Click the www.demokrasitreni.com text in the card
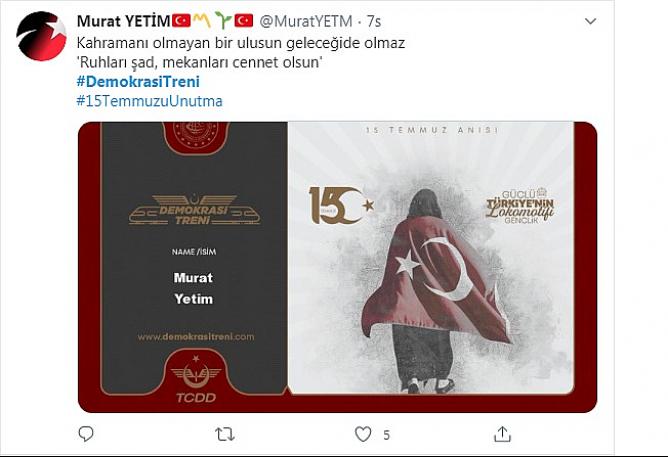 [196, 337]
